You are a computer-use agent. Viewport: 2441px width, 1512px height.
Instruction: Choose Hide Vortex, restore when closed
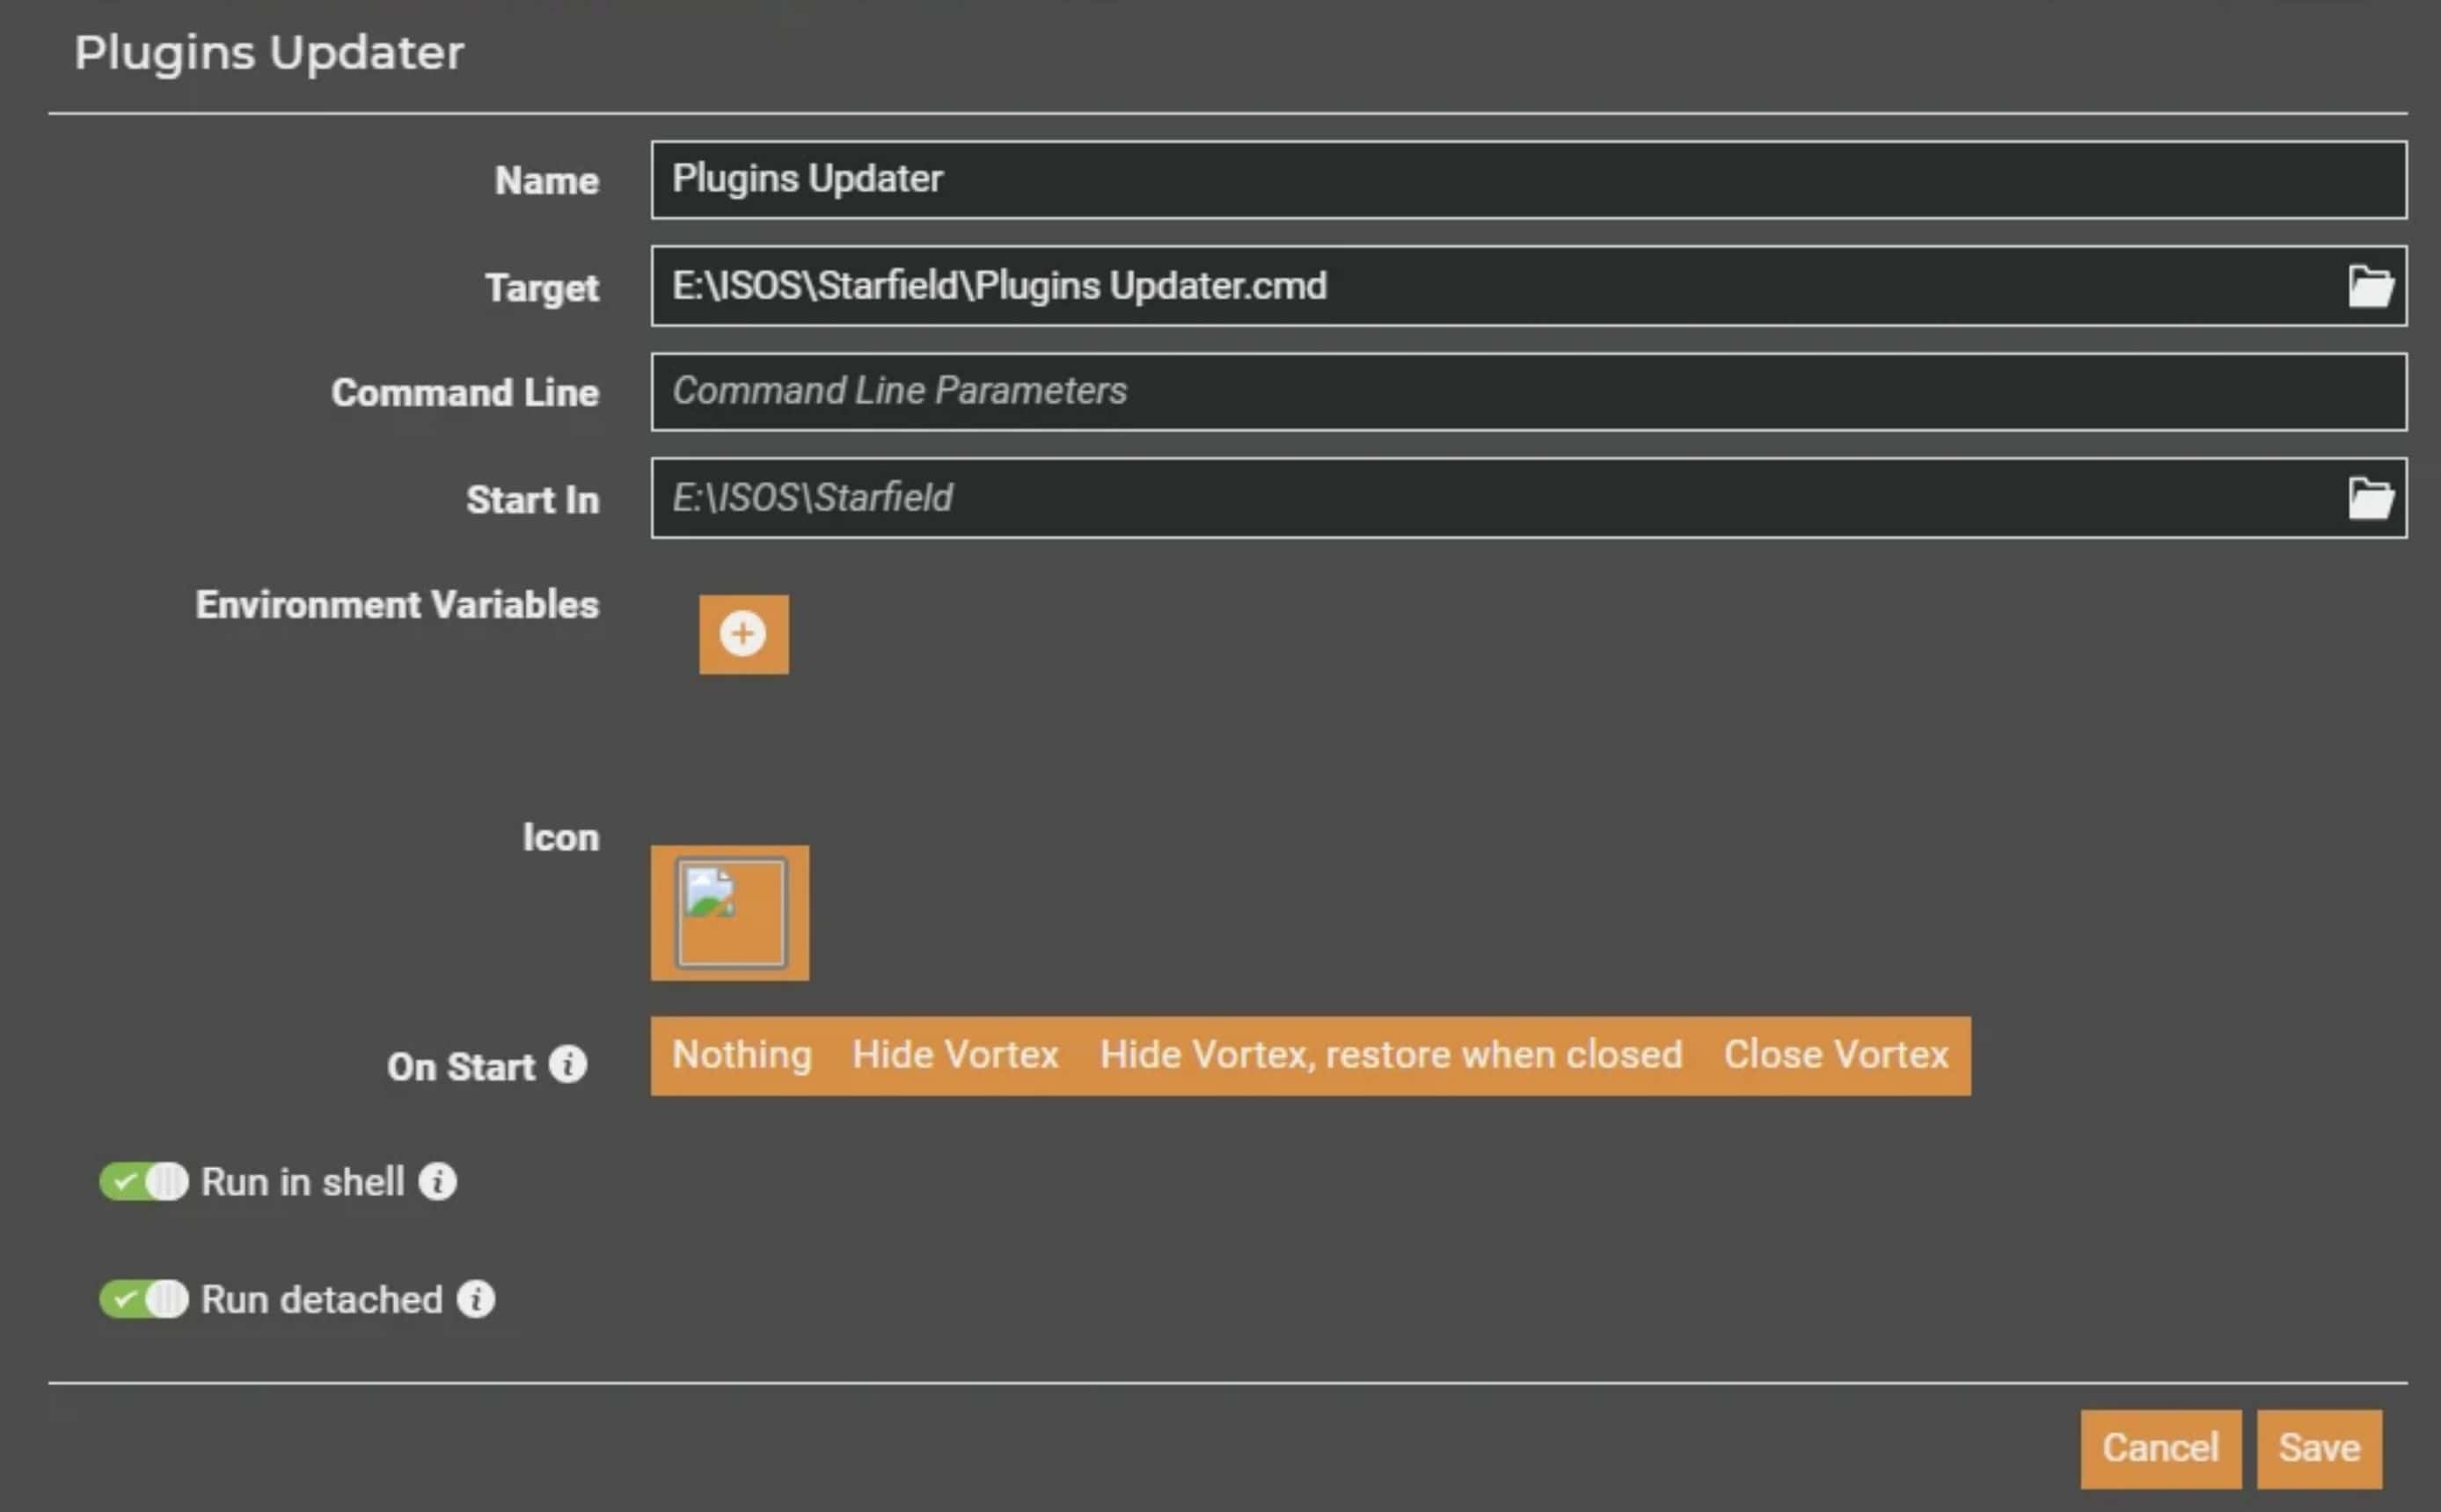point(1391,1055)
